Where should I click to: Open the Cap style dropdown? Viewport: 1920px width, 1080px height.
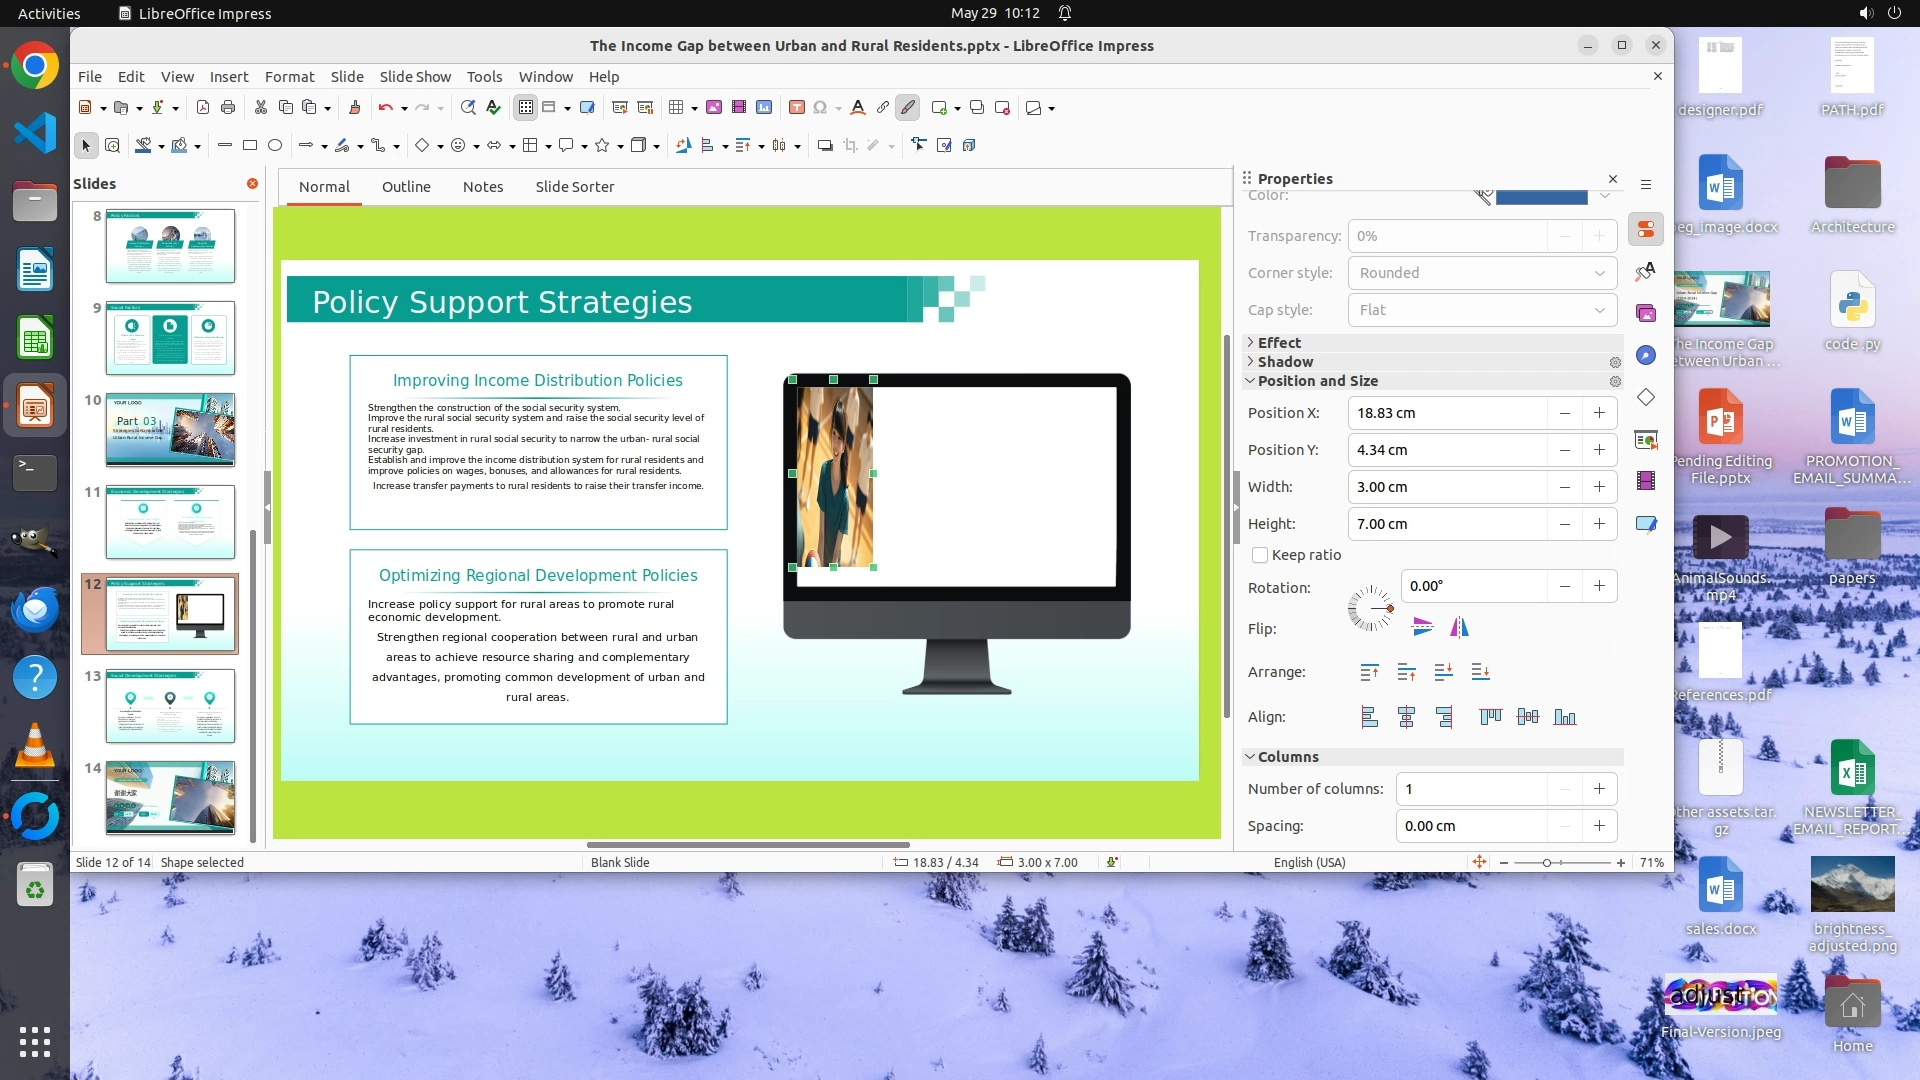click(x=1482, y=310)
